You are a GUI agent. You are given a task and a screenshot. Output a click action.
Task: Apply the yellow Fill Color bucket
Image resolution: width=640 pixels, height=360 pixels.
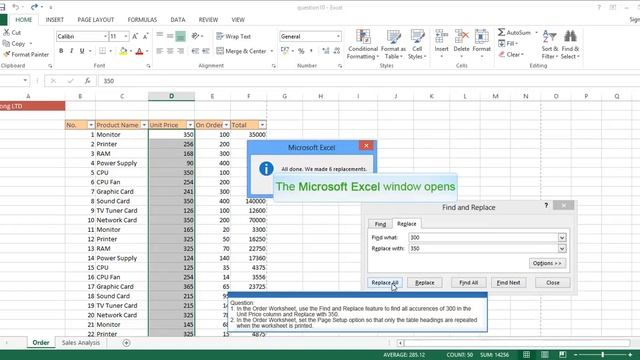(123, 51)
